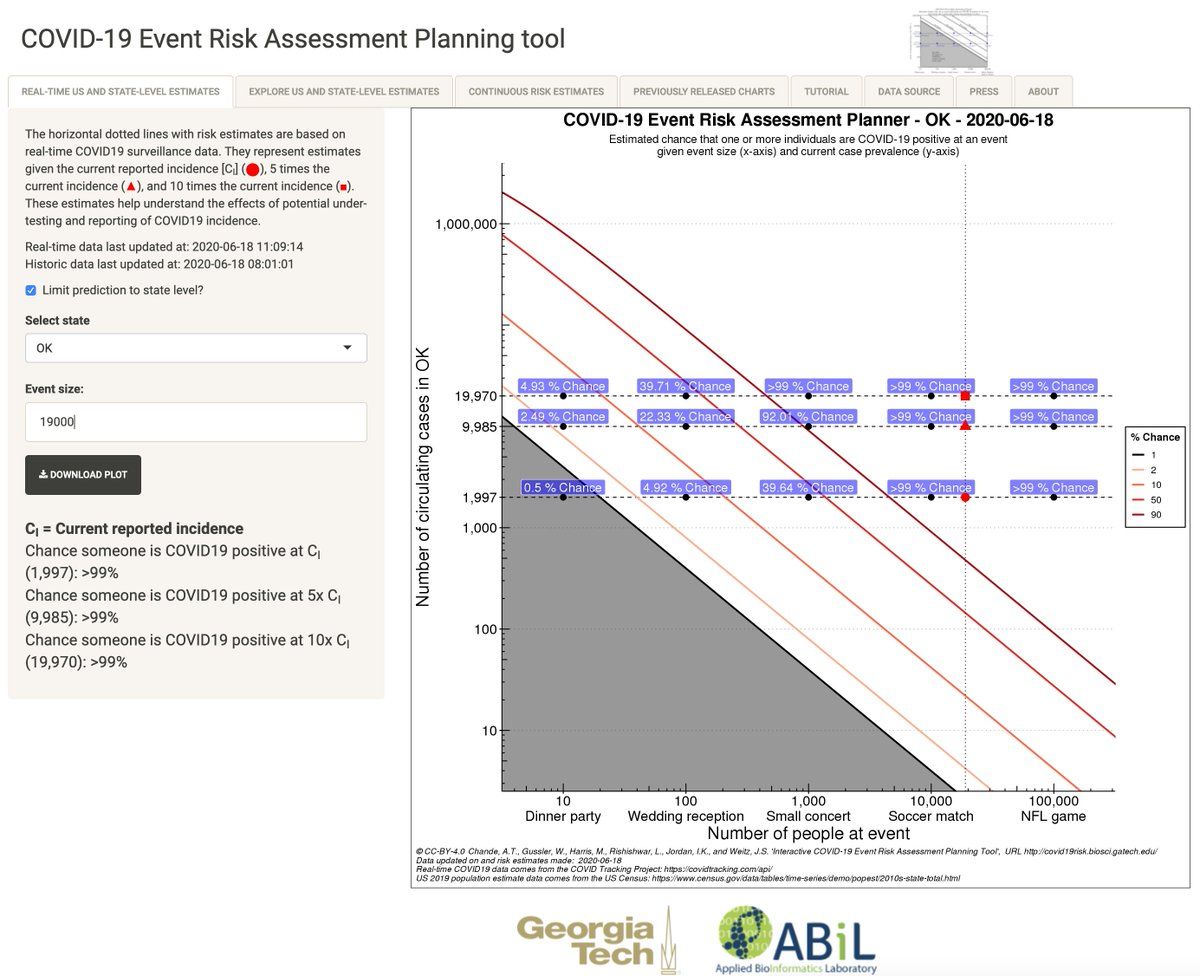The image size is (1200, 976).
Task: Click the 'Number of circulating cases in OK' axis title
Action: click(x=423, y=476)
